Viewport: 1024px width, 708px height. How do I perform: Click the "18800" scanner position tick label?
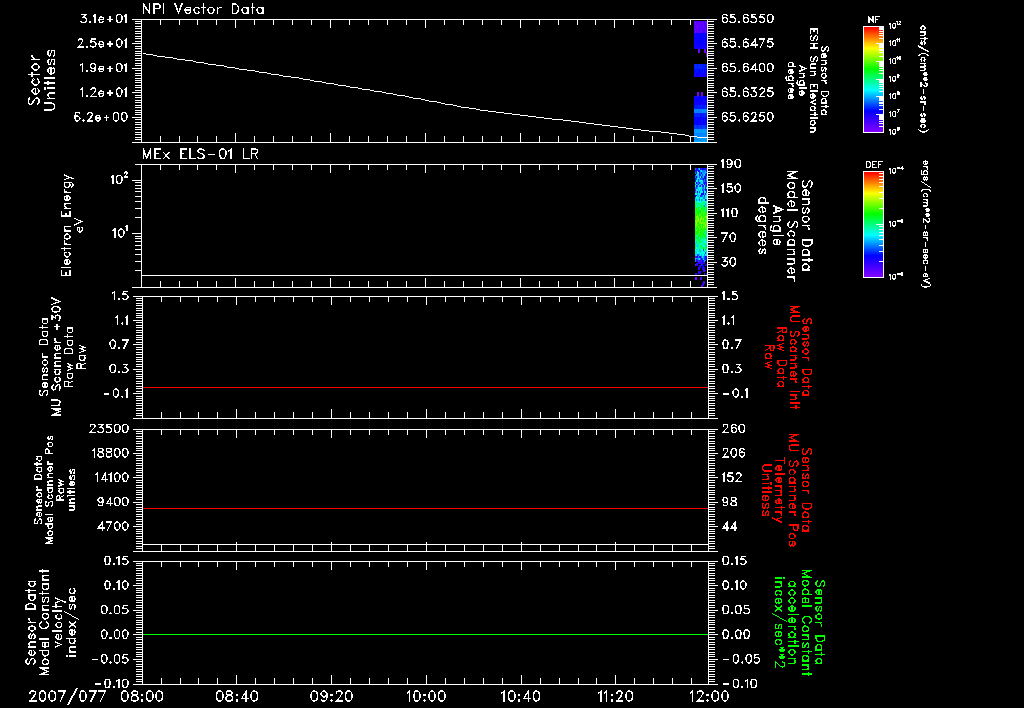coord(108,453)
